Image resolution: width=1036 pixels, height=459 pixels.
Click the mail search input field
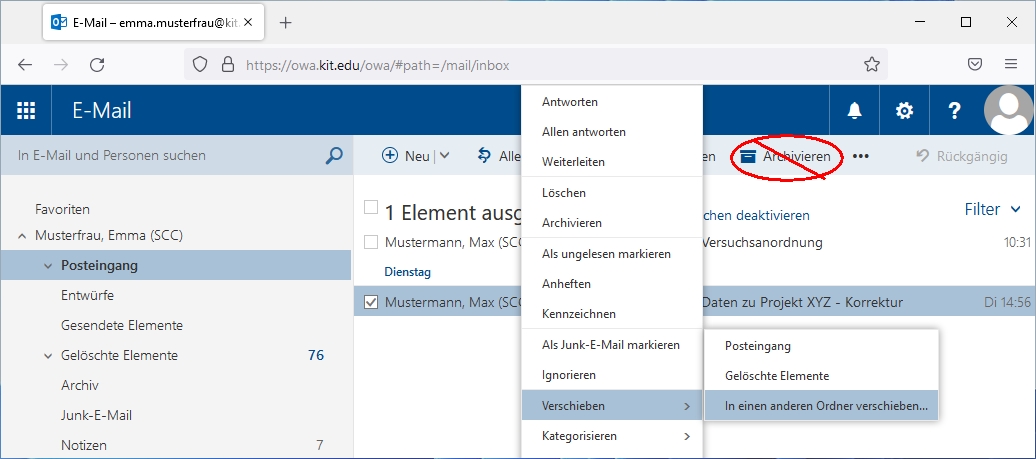(165, 156)
